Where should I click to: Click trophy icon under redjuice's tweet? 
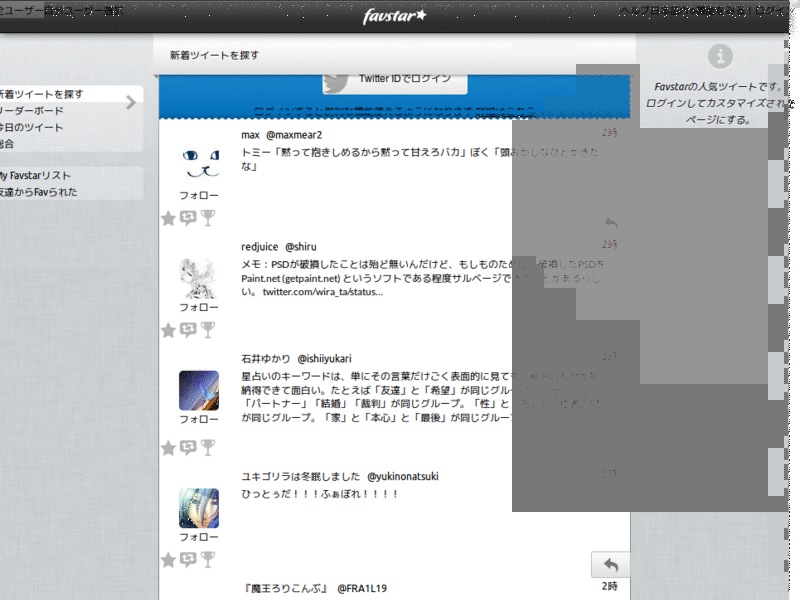[x=208, y=330]
